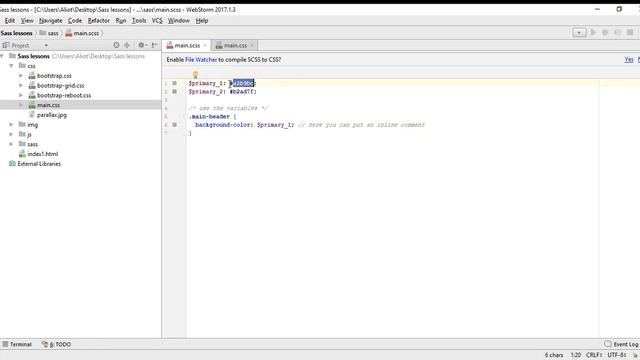This screenshot has height=360, width=640.
Task: Click the collapse-all icon in Project panel header
Action: pyautogui.click(x=127, y=45)
